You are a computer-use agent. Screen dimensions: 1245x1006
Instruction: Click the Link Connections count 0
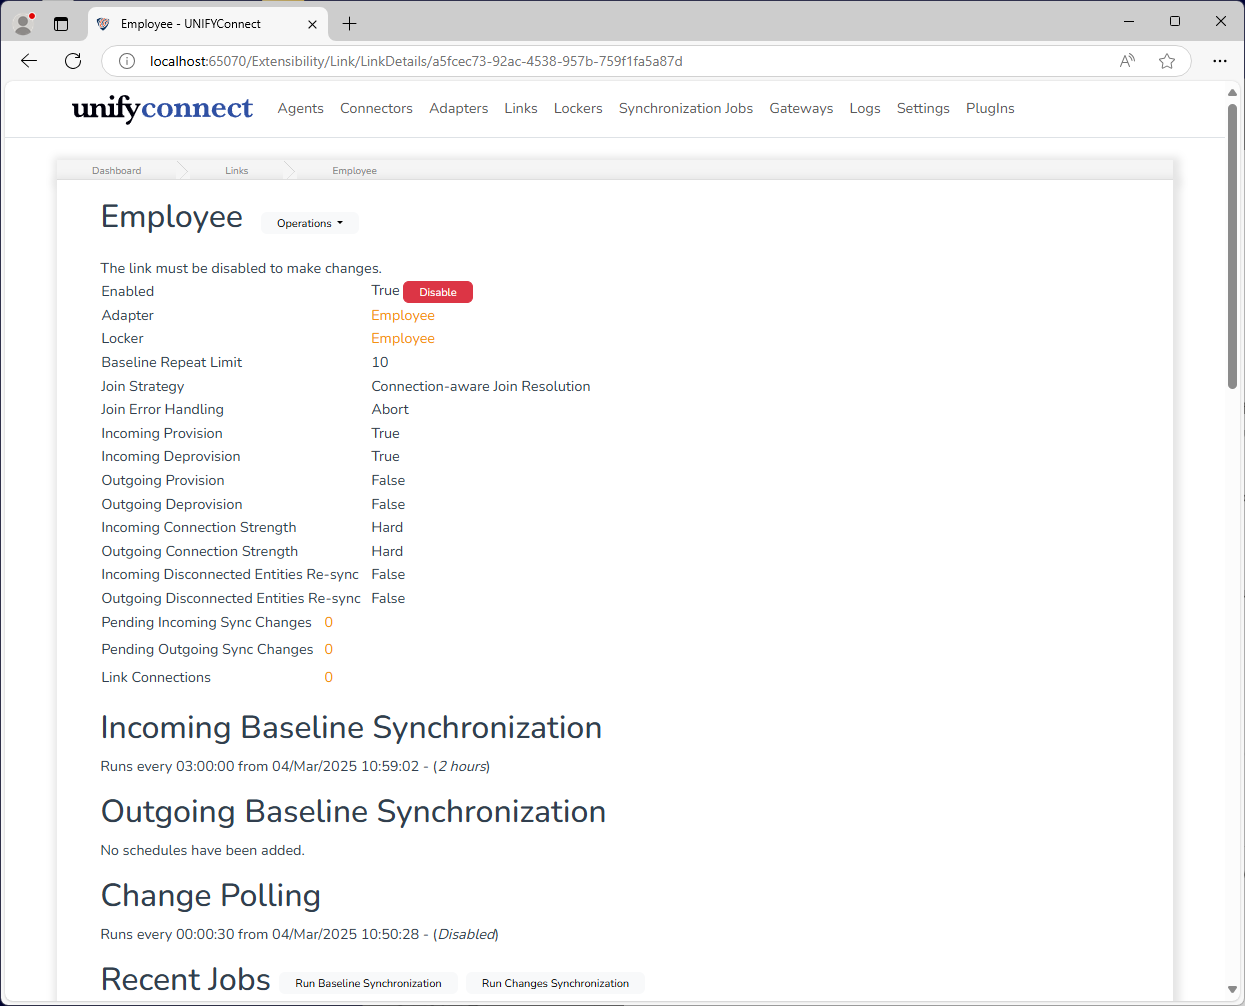click(x=328, y=677)
